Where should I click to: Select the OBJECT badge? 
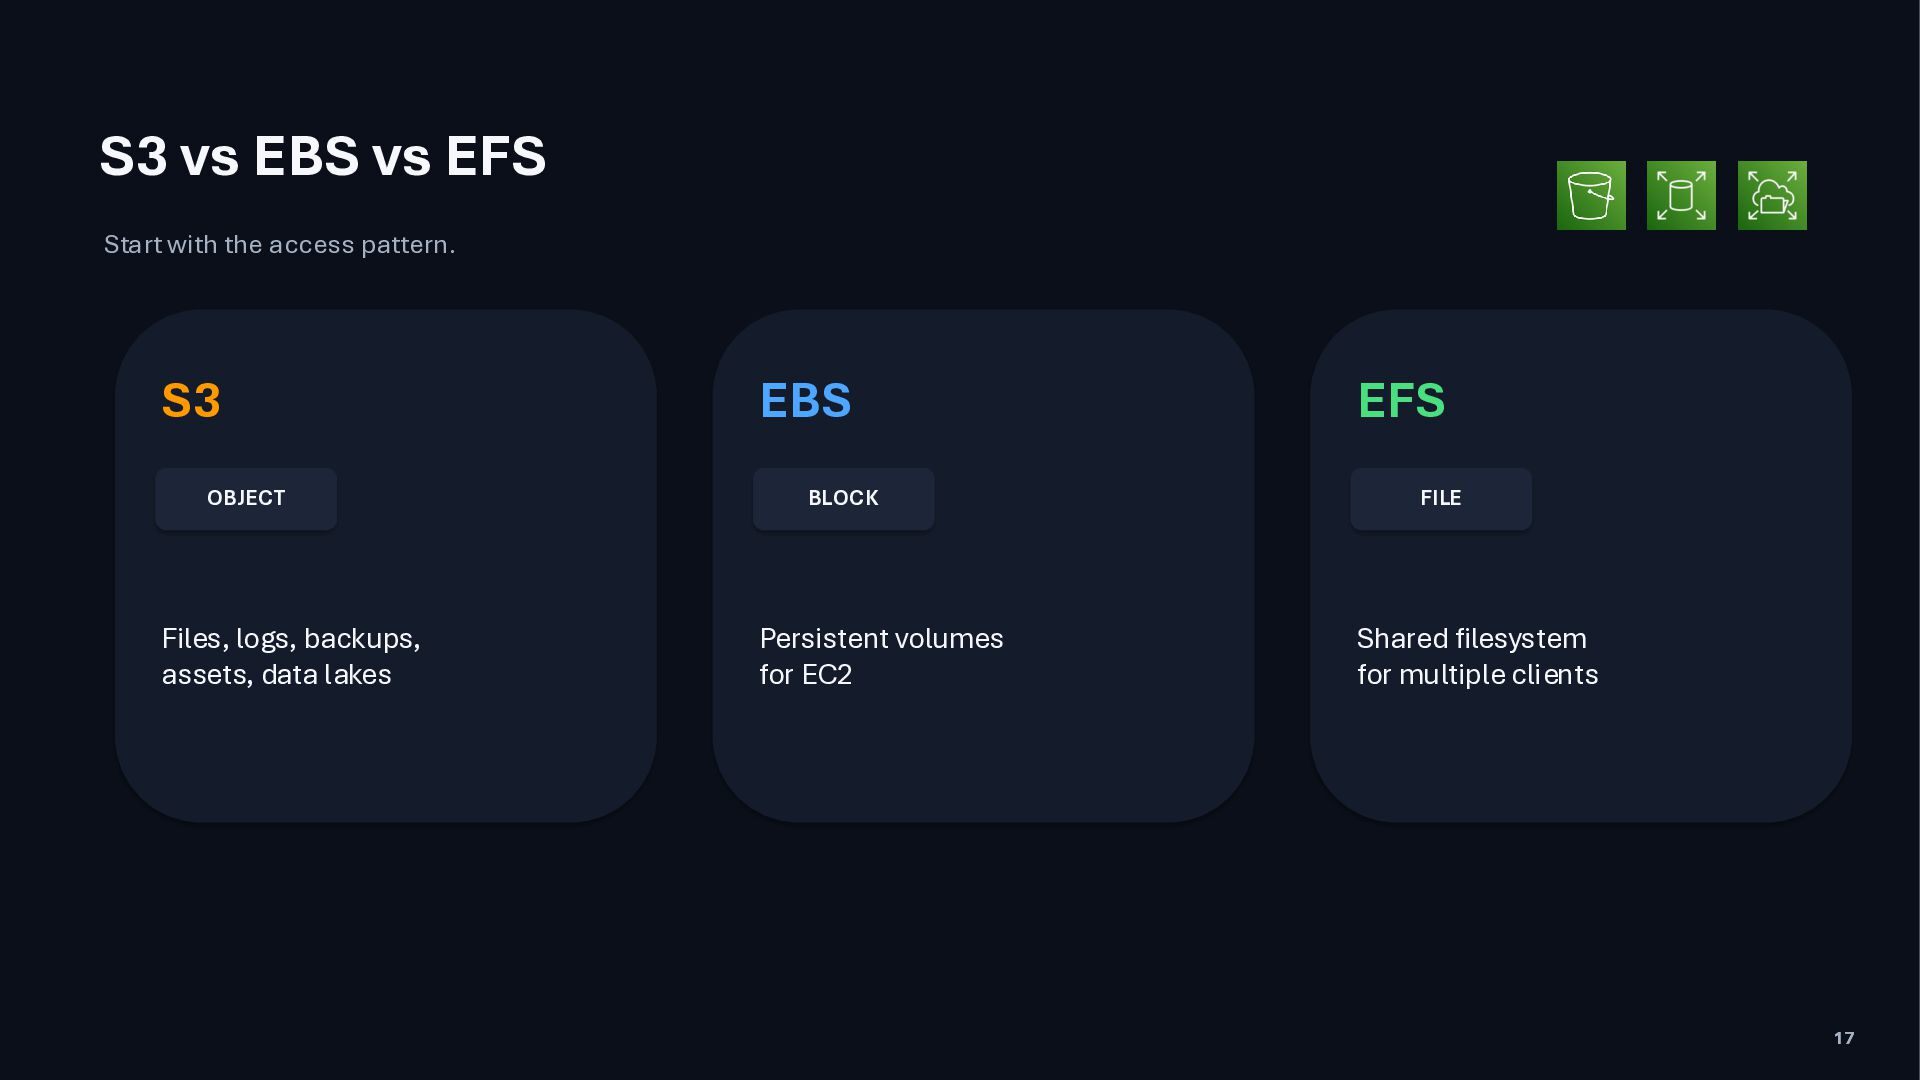pos(246,498)
